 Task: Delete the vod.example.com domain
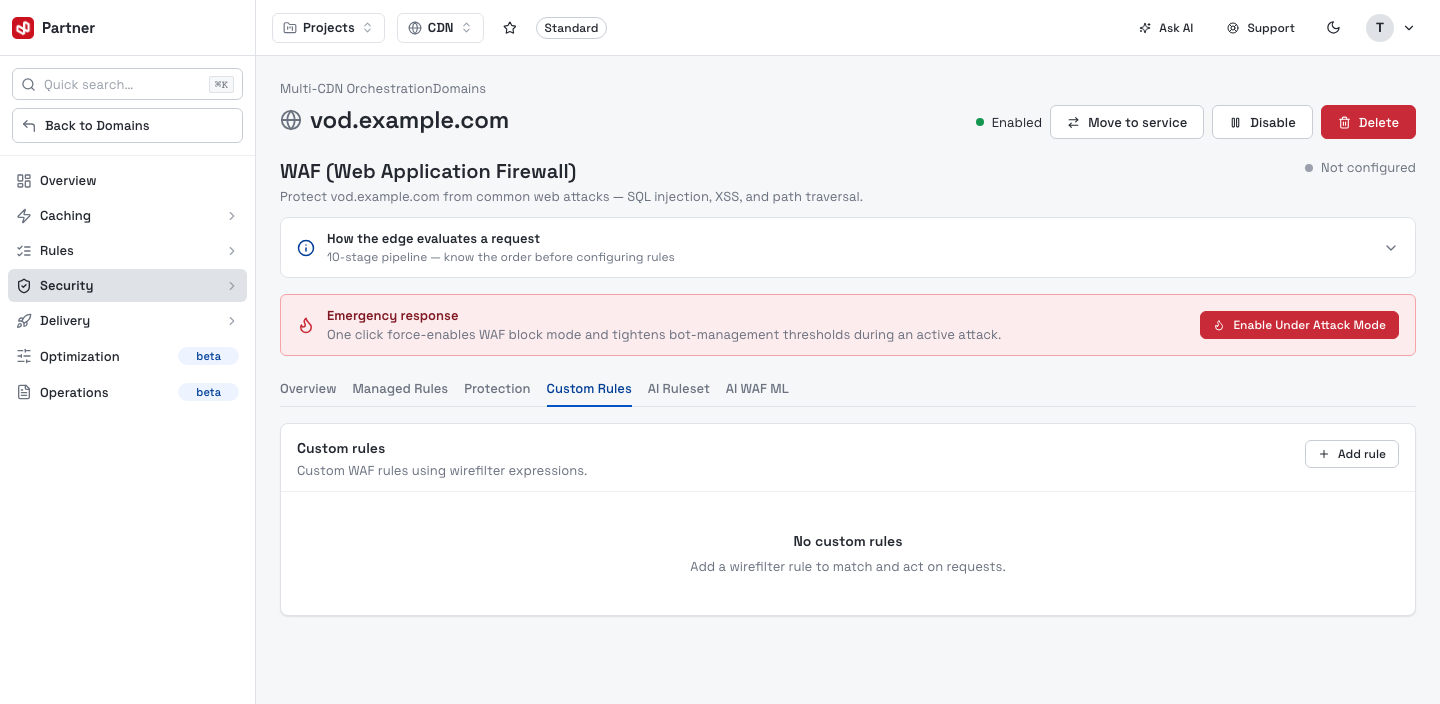coord(1368,122)
